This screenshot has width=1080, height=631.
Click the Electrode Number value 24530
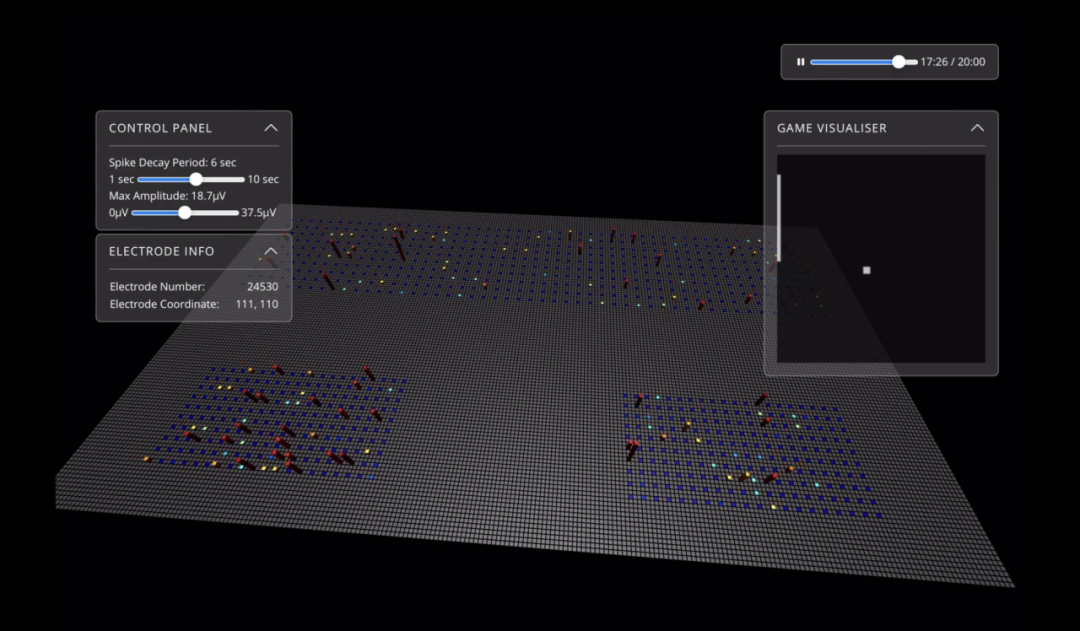tap(262, 287)
